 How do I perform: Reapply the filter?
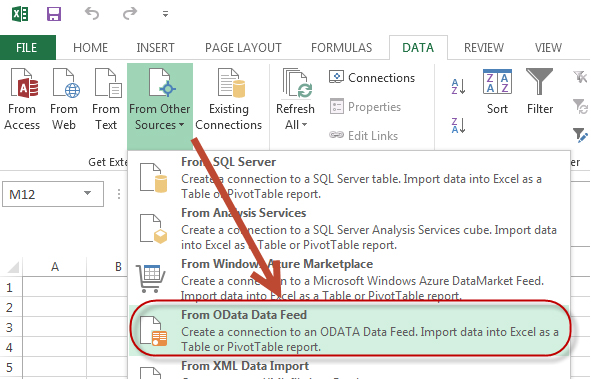pos(580,106)
